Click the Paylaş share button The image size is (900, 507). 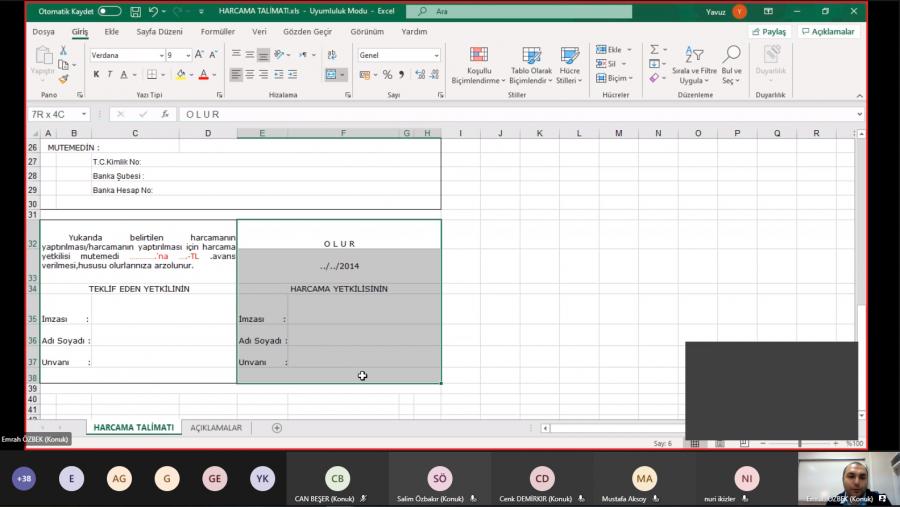coord(769,32)
